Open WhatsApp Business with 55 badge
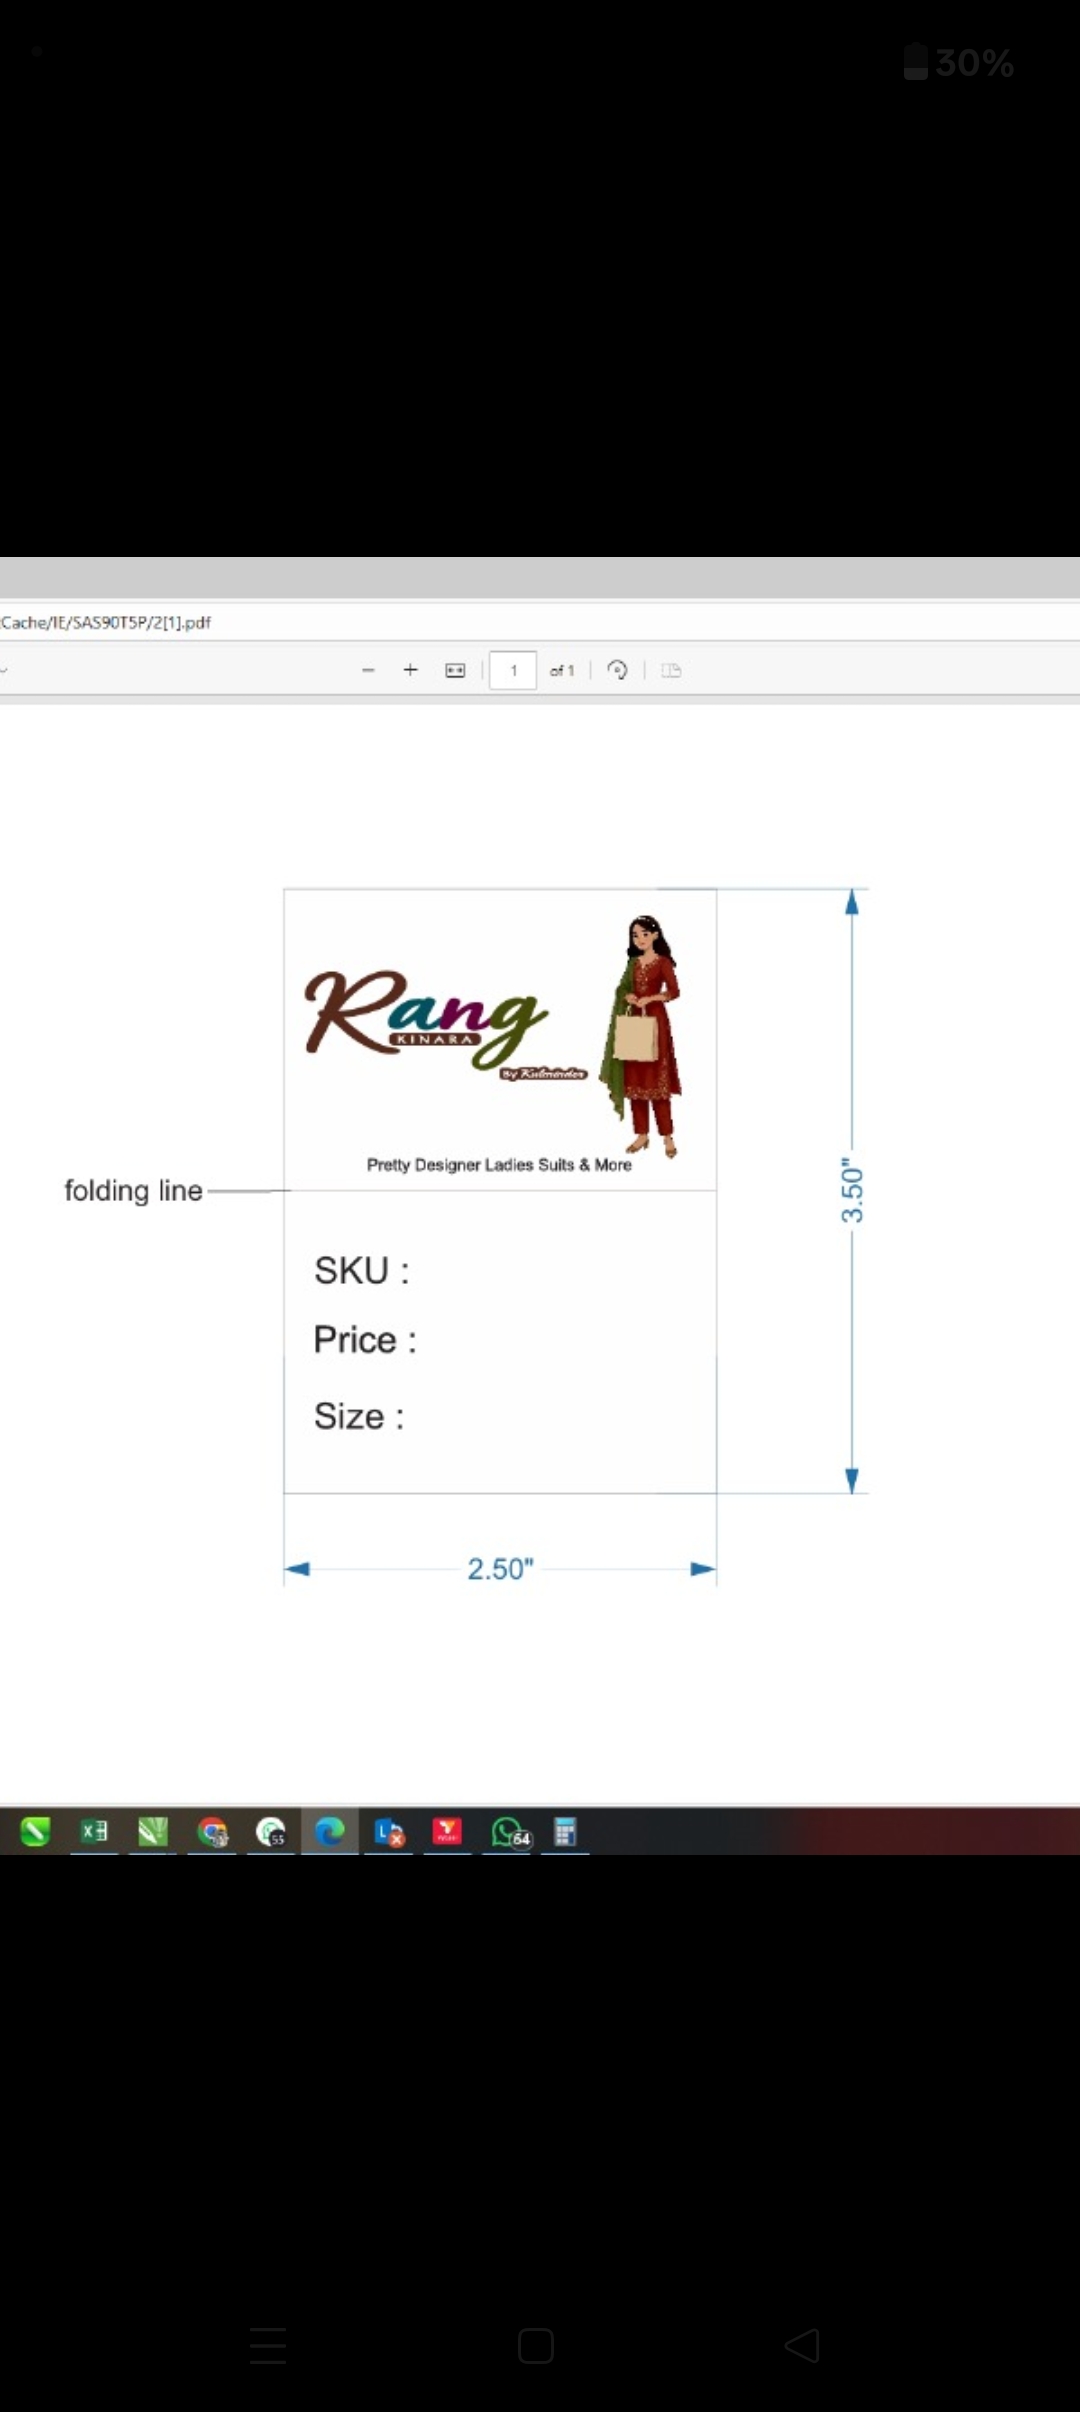Viewport: 1080px width, 2412px height. [270, 1831]
